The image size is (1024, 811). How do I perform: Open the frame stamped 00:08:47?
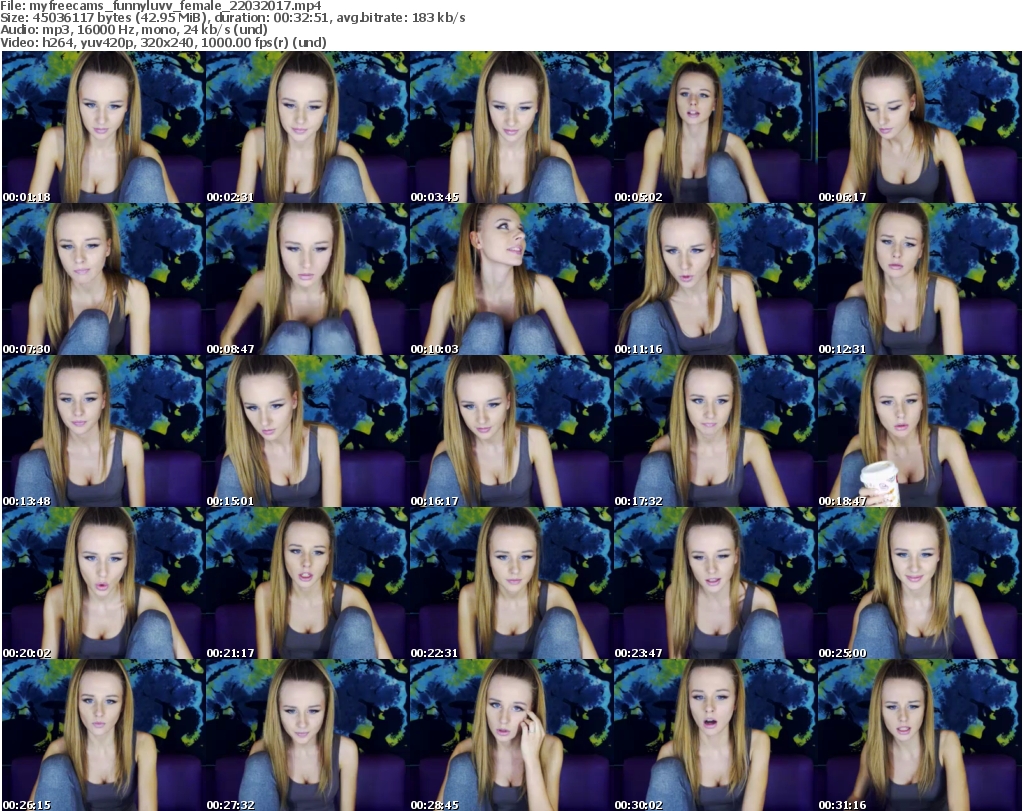point(307,279)
